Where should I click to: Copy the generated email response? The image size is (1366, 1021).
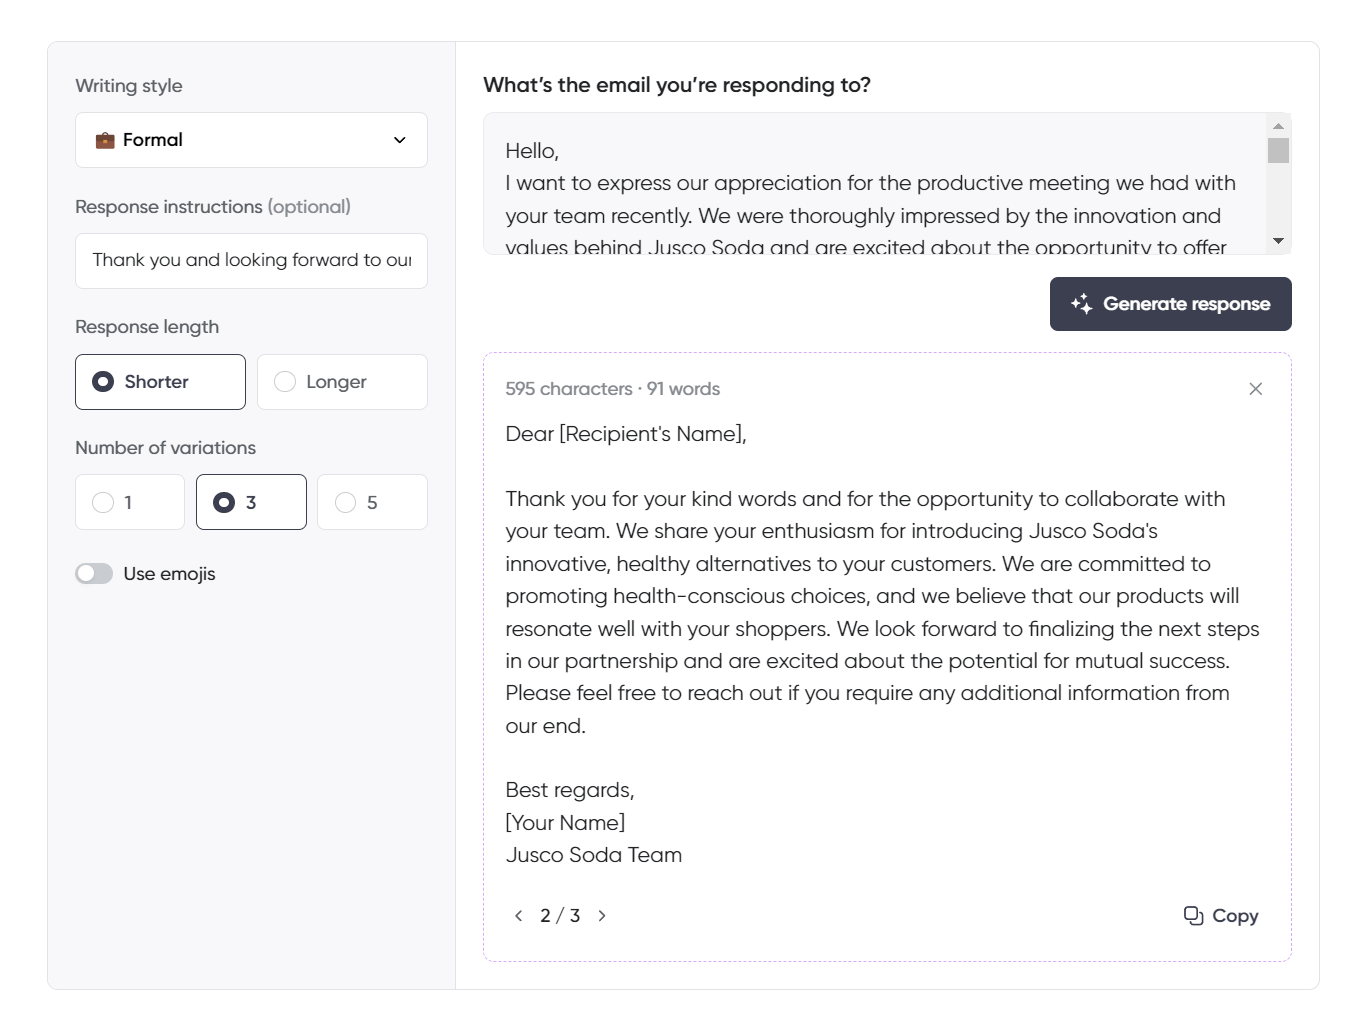click(1221, 915)
